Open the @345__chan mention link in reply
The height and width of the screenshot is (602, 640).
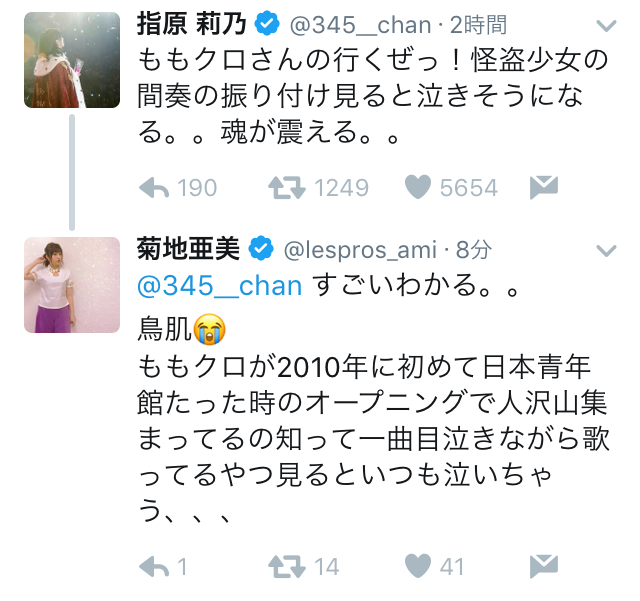220,286
